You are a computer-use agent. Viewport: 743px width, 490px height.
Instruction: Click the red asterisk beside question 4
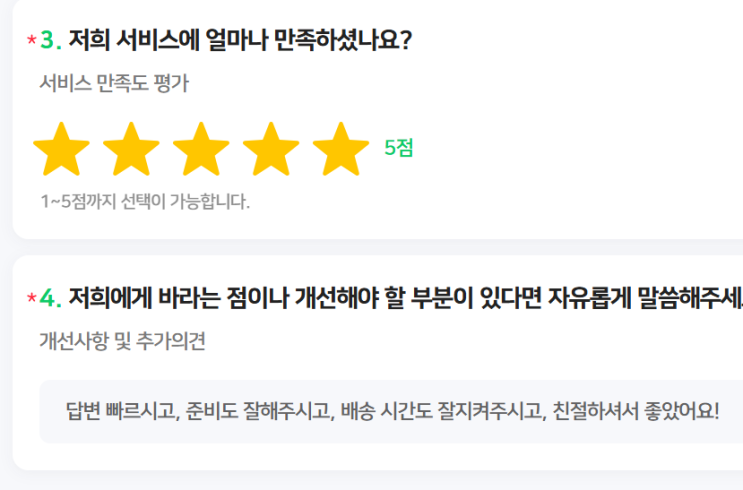click(31, 299)
